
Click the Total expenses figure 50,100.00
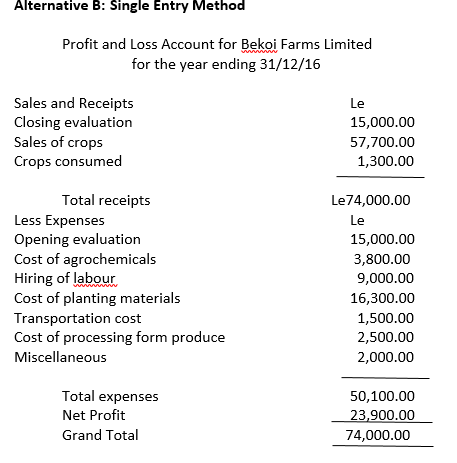click(x=382, y=396)
